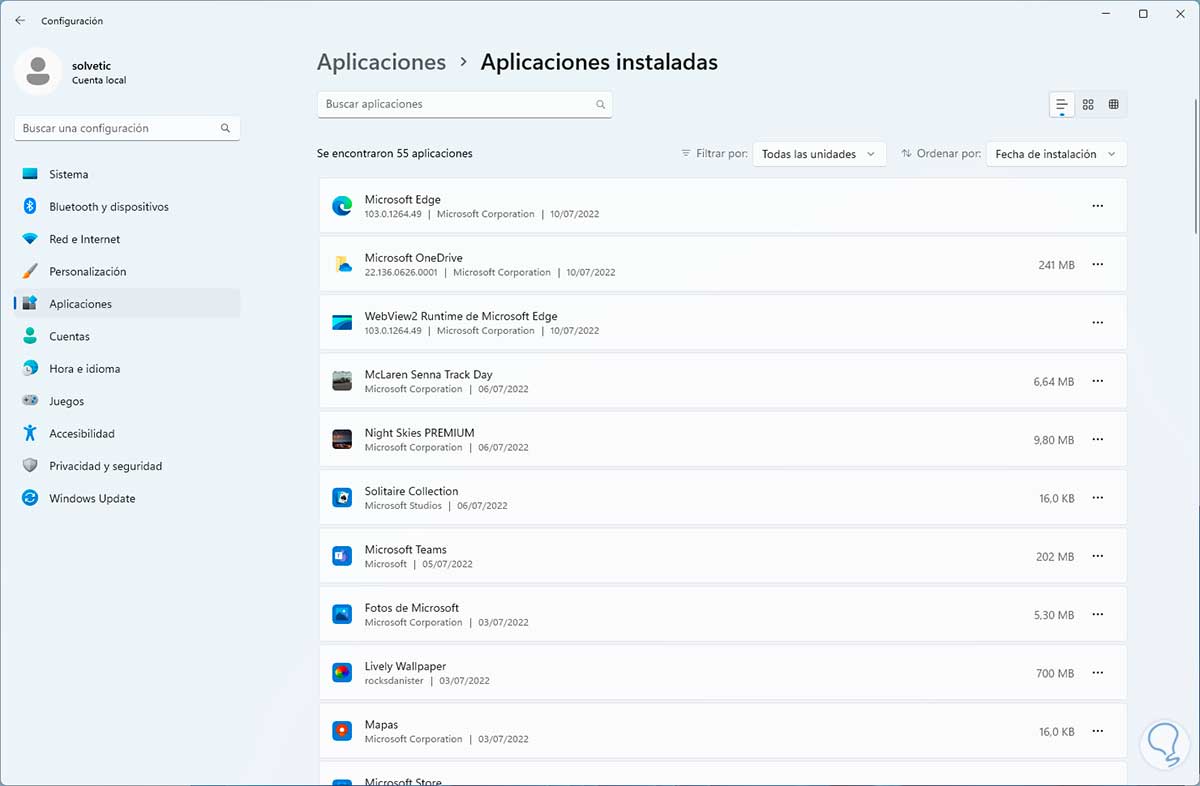Switch to grid view layout icon

[x=1088, y=104]
